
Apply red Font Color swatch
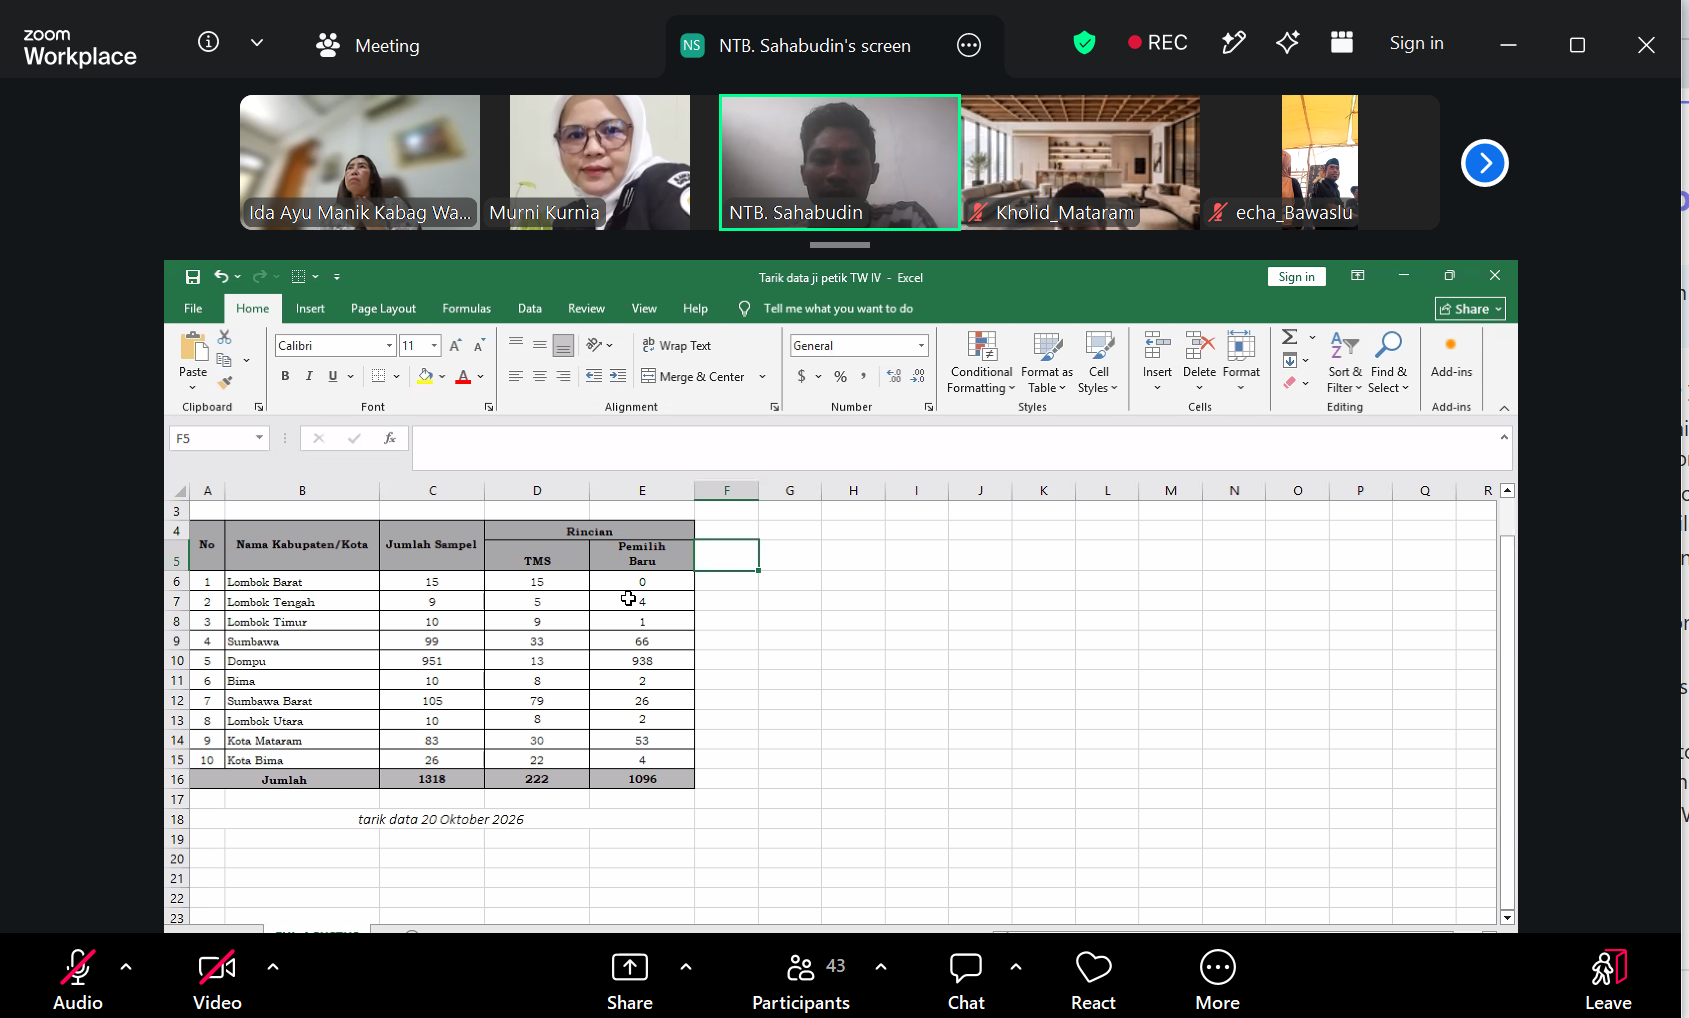click(x=463, y=376)
